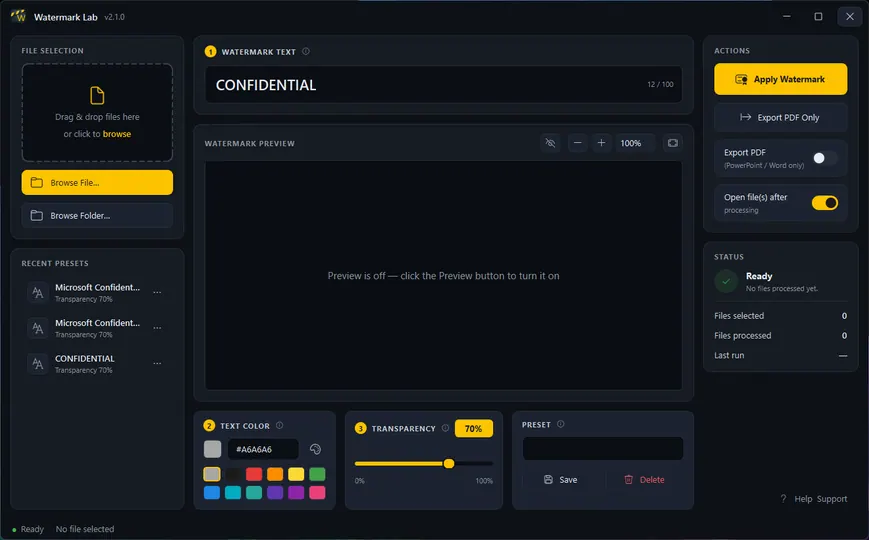The height and width of the screenshot is (540, 869).
Task: Click the empty preset name field
Action: [602, 449]
